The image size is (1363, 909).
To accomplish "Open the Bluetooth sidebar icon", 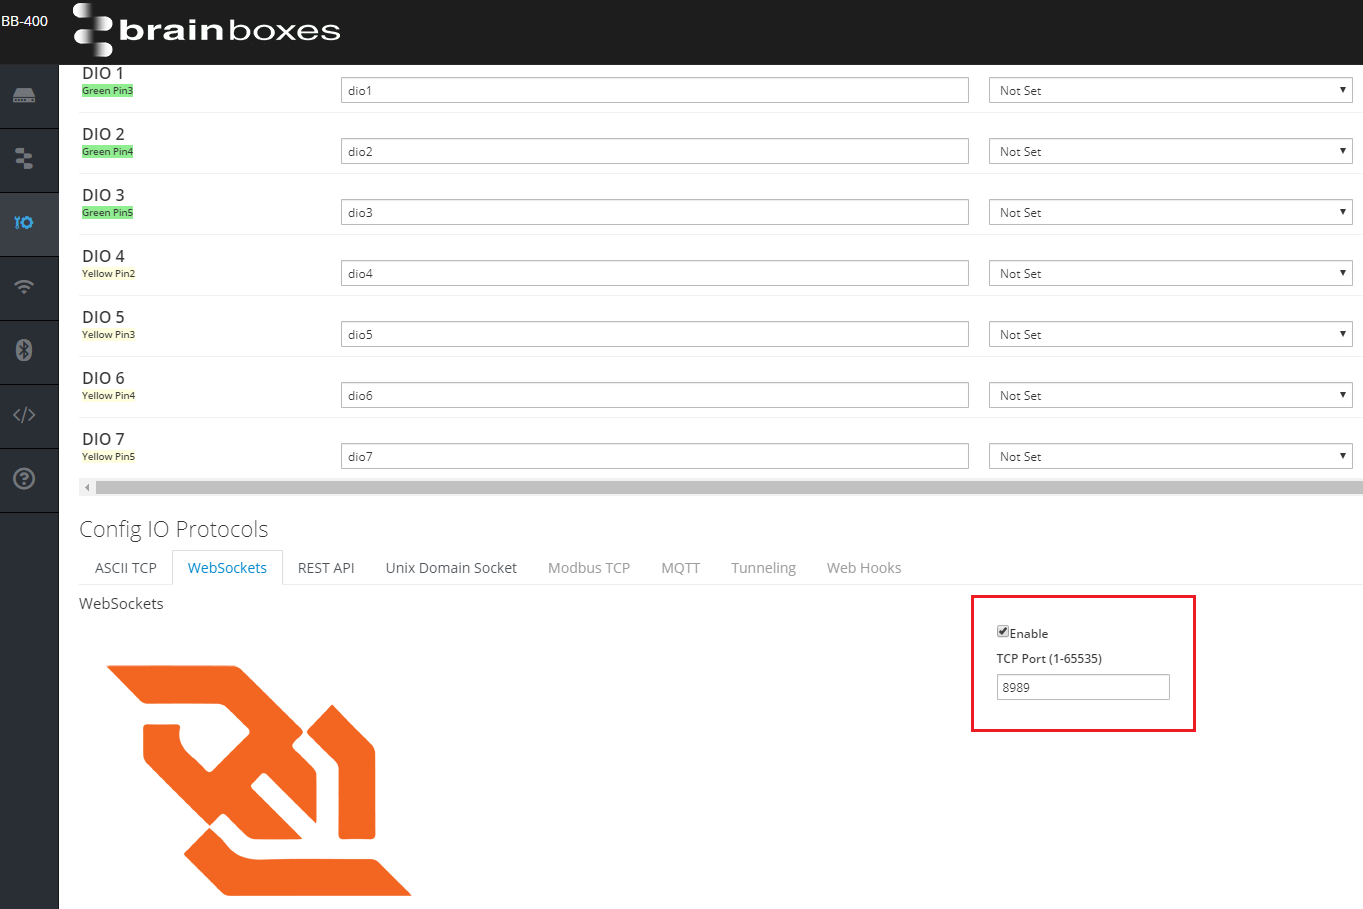I will click(x=24, y=350).
